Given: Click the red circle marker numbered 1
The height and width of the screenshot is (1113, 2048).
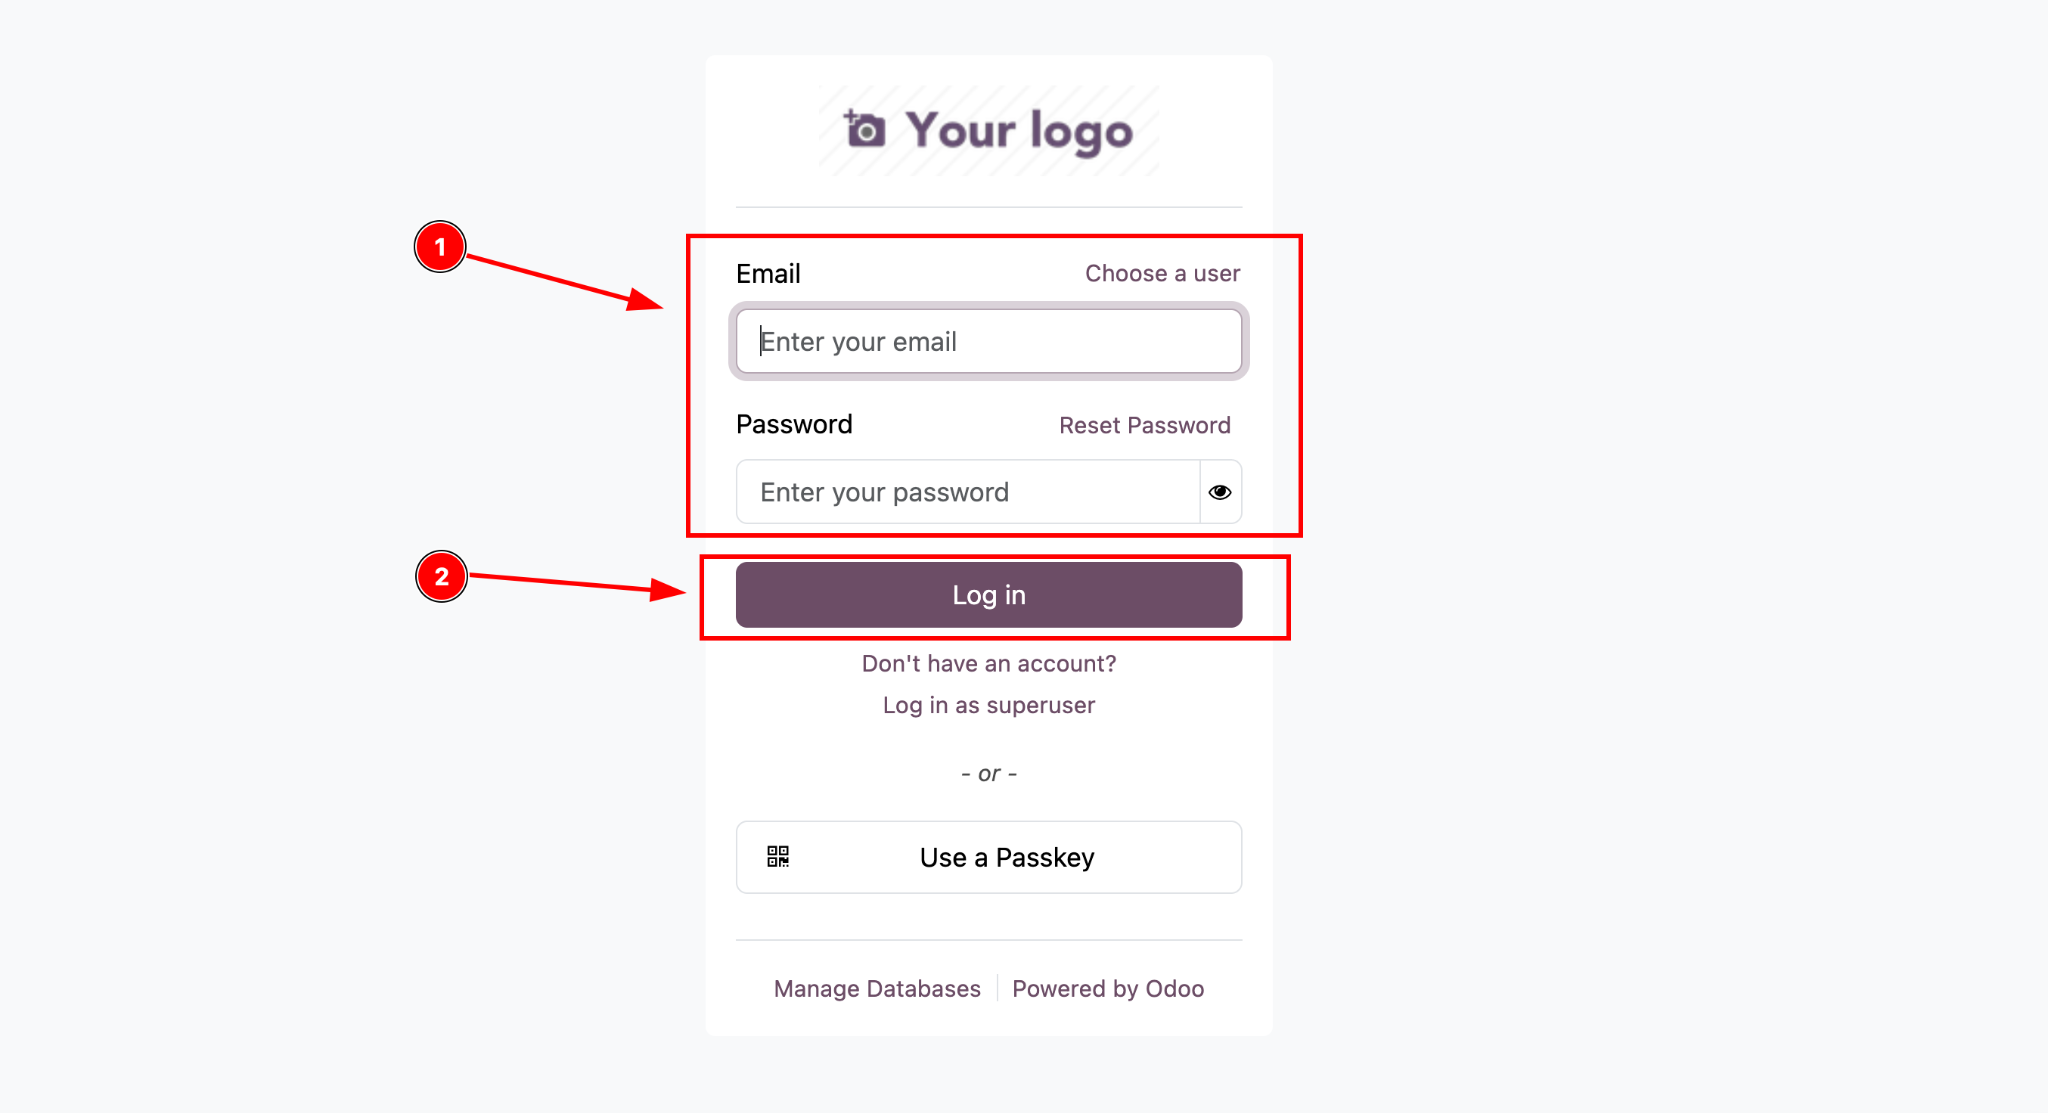Looking at the screenshot, I should [x=440, y=247].
